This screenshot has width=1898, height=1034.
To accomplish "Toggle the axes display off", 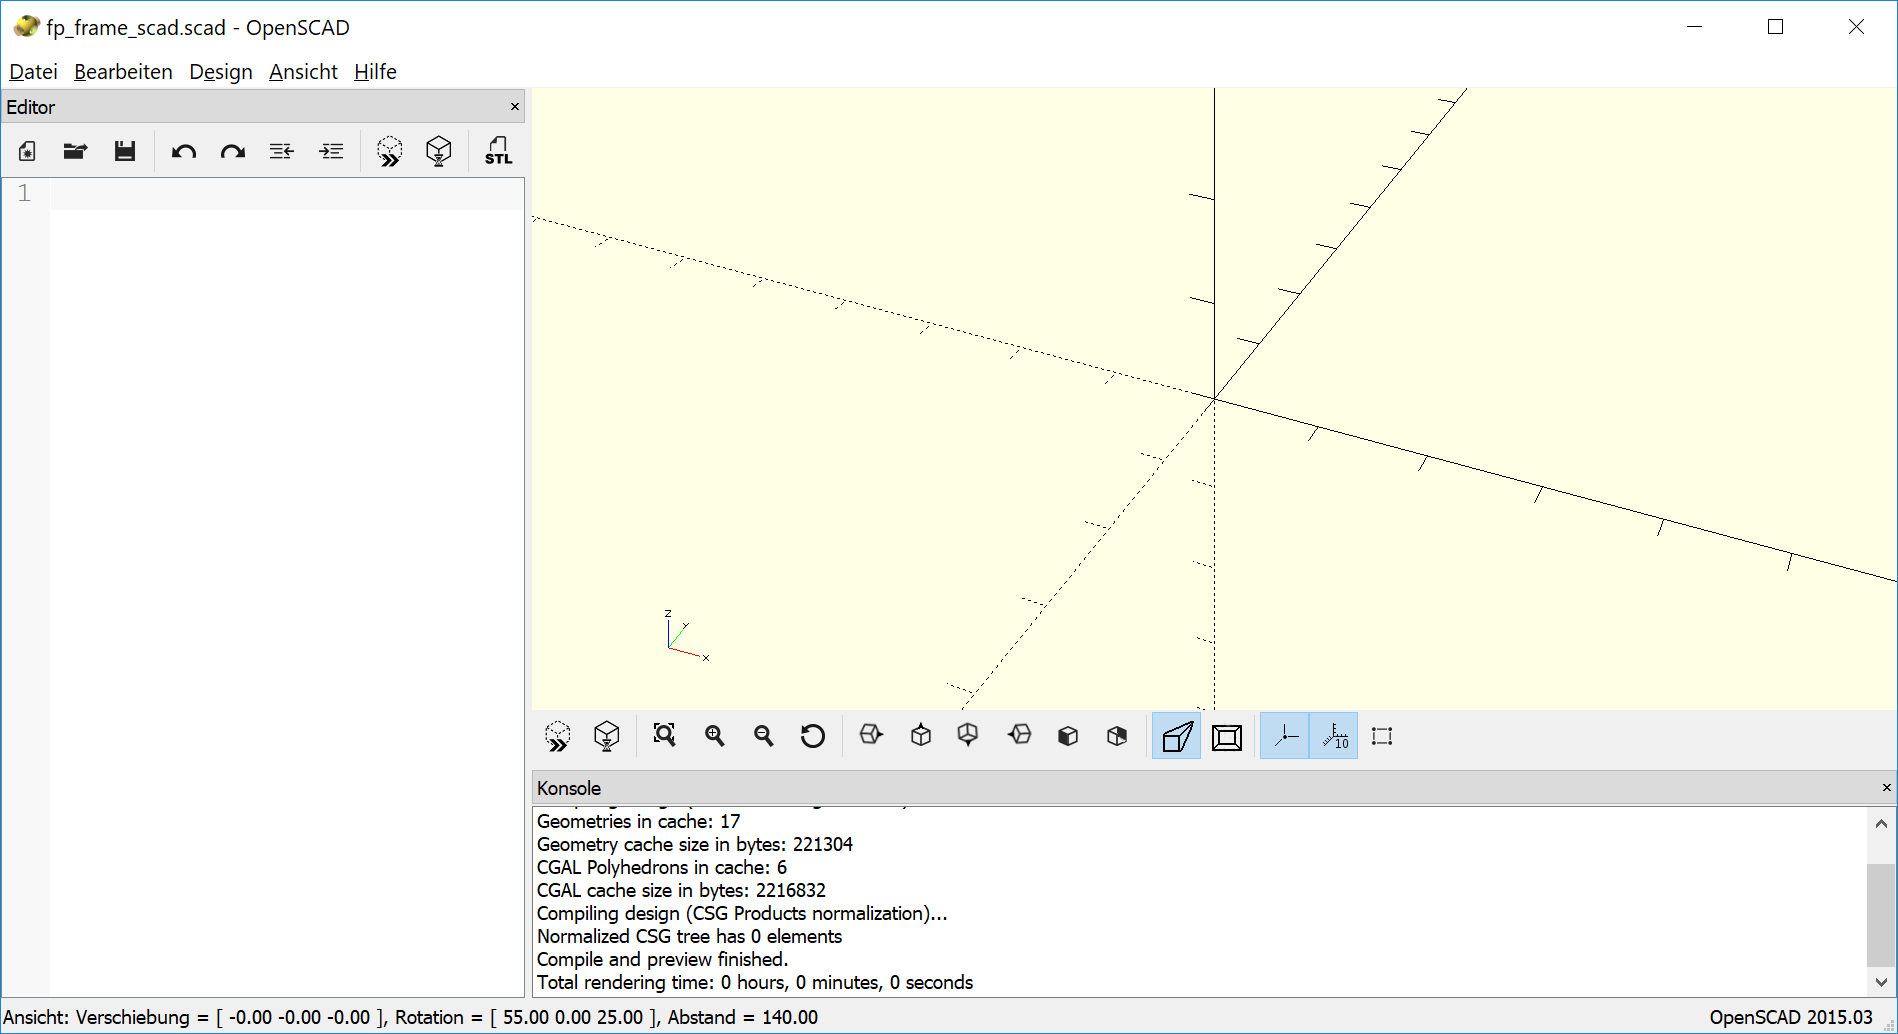I will coord(1284,735).
